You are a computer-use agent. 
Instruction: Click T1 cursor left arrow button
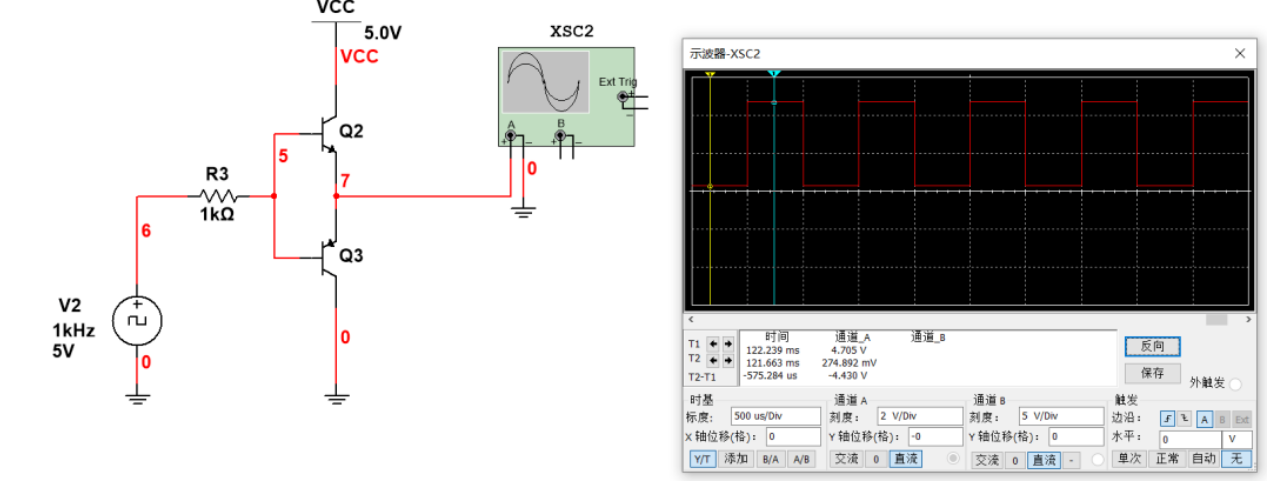[713, 343]
